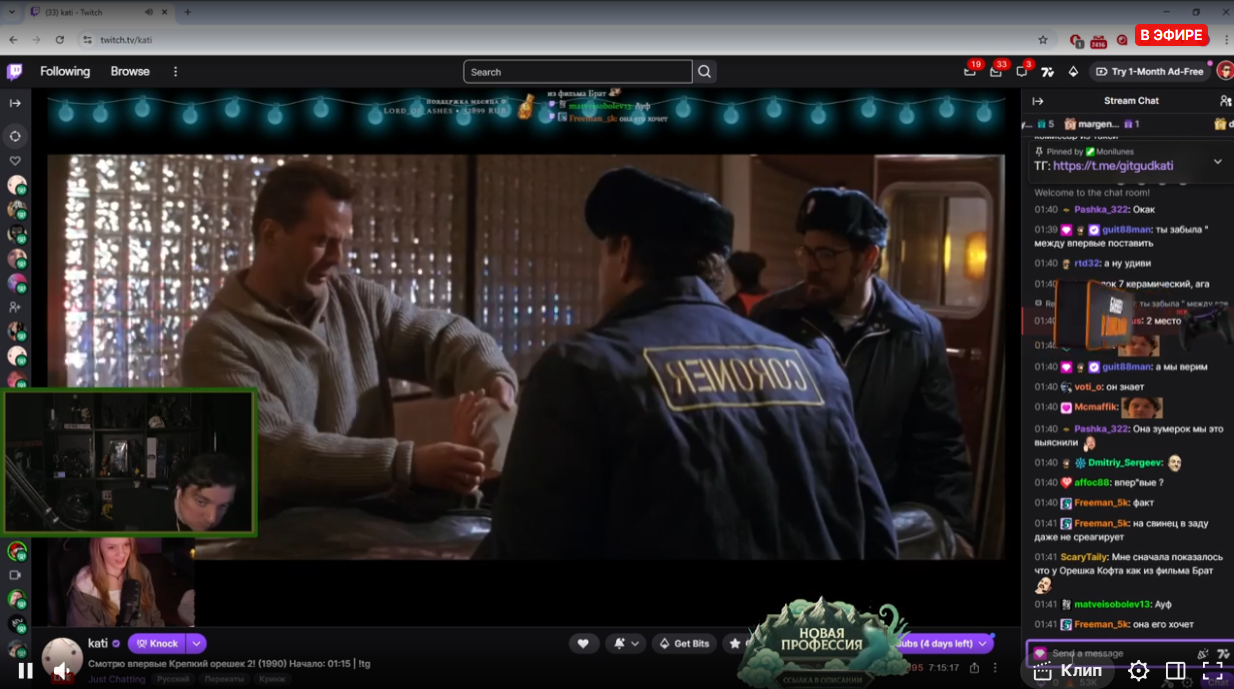Click username affoc88 in chat

point(1093,483)
